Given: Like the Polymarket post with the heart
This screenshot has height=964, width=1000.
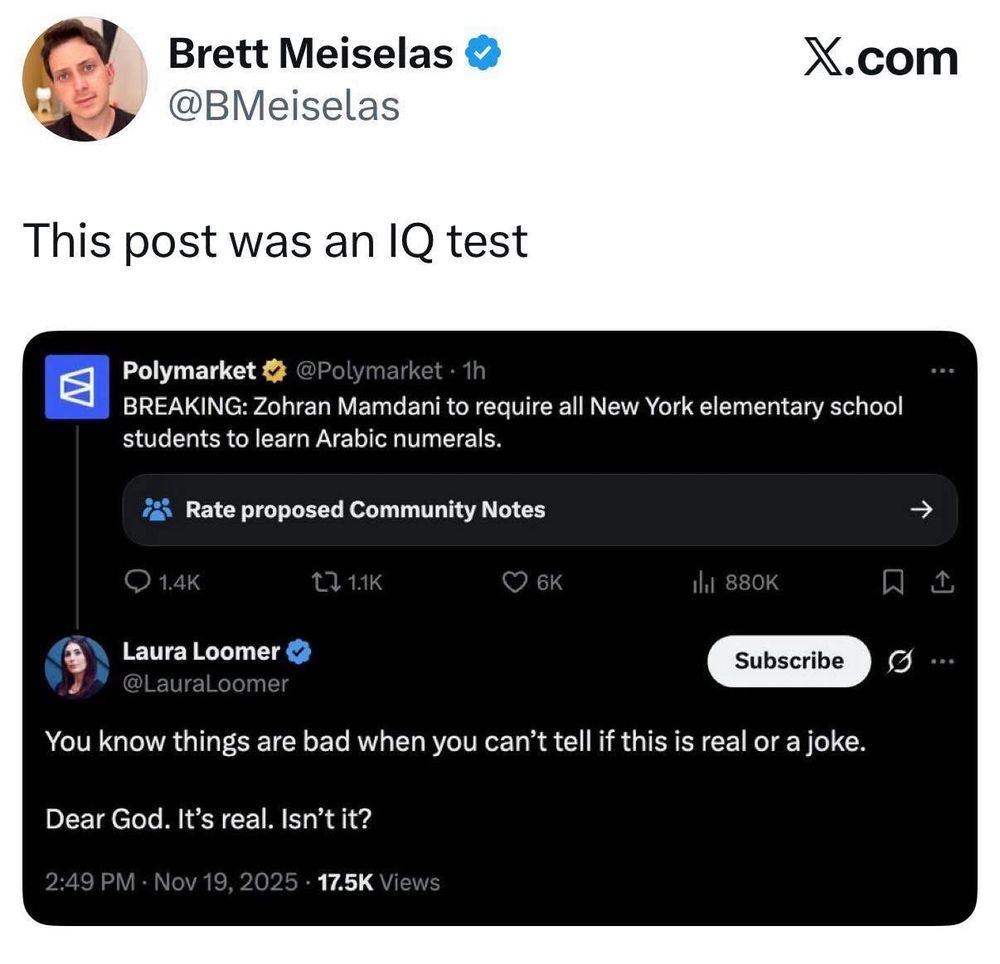Looking at the screenshot, I should pos(514,582).
